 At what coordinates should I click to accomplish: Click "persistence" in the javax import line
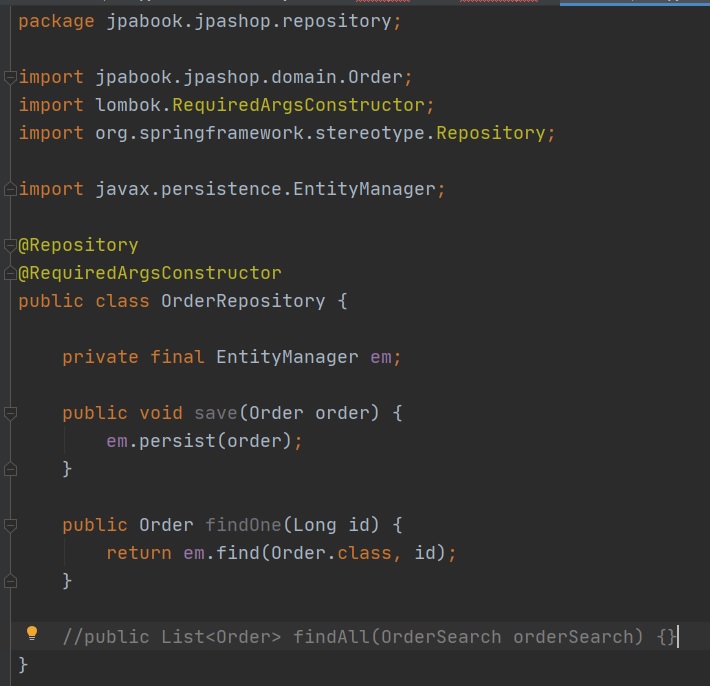[x=221, y=189]
